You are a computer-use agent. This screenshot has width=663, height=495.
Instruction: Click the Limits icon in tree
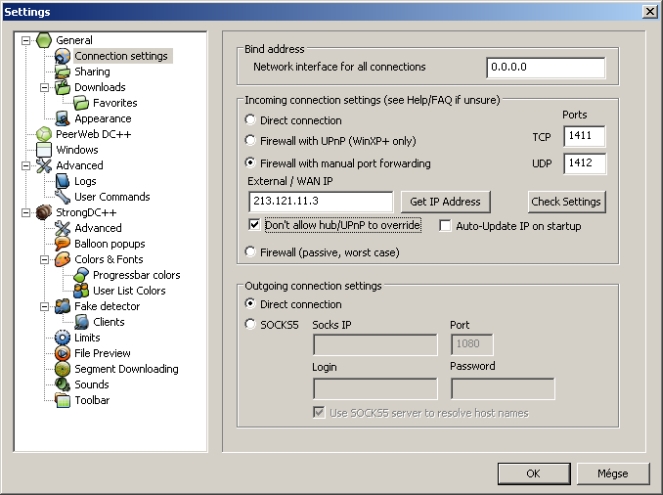pyautogui.click(x=62, y=338)
